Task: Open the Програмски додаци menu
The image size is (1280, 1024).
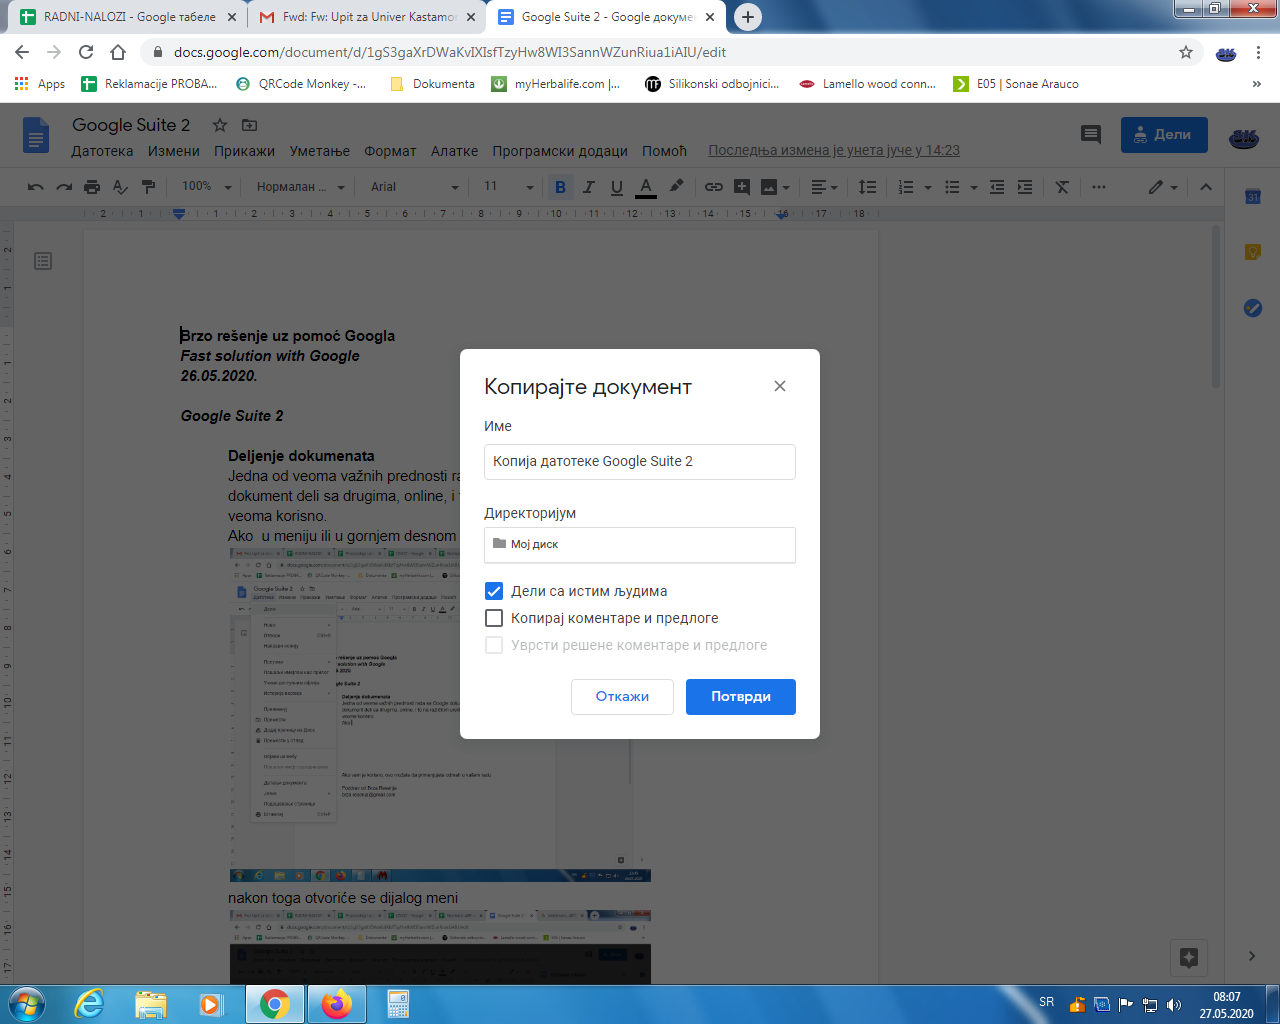Action: (560, 151)
